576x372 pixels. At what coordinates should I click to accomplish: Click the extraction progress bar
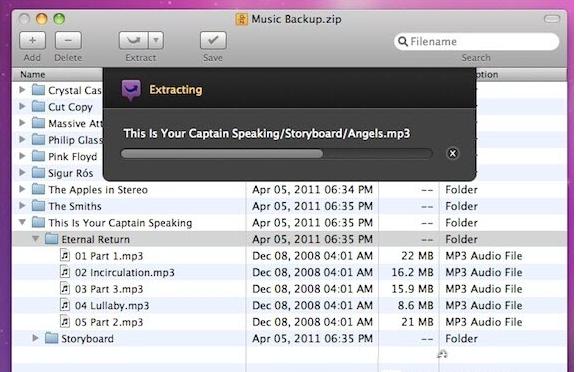(277, 154)
